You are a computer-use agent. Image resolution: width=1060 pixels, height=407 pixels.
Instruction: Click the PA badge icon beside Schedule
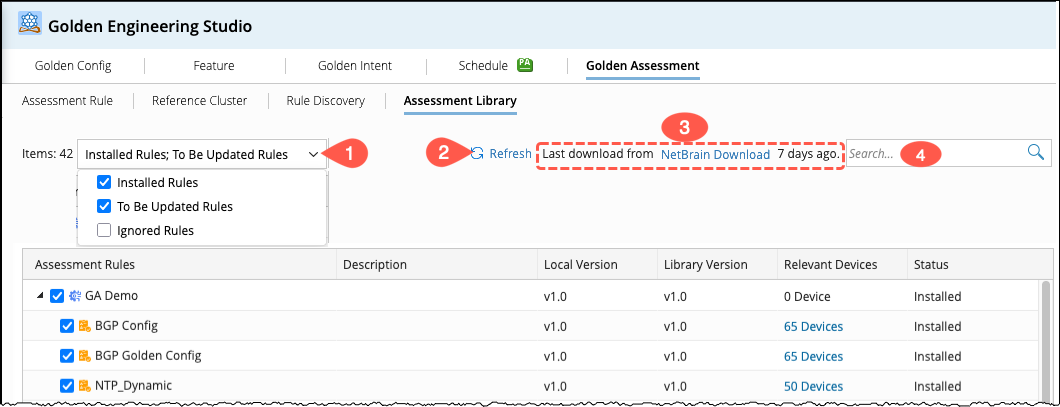525,66
